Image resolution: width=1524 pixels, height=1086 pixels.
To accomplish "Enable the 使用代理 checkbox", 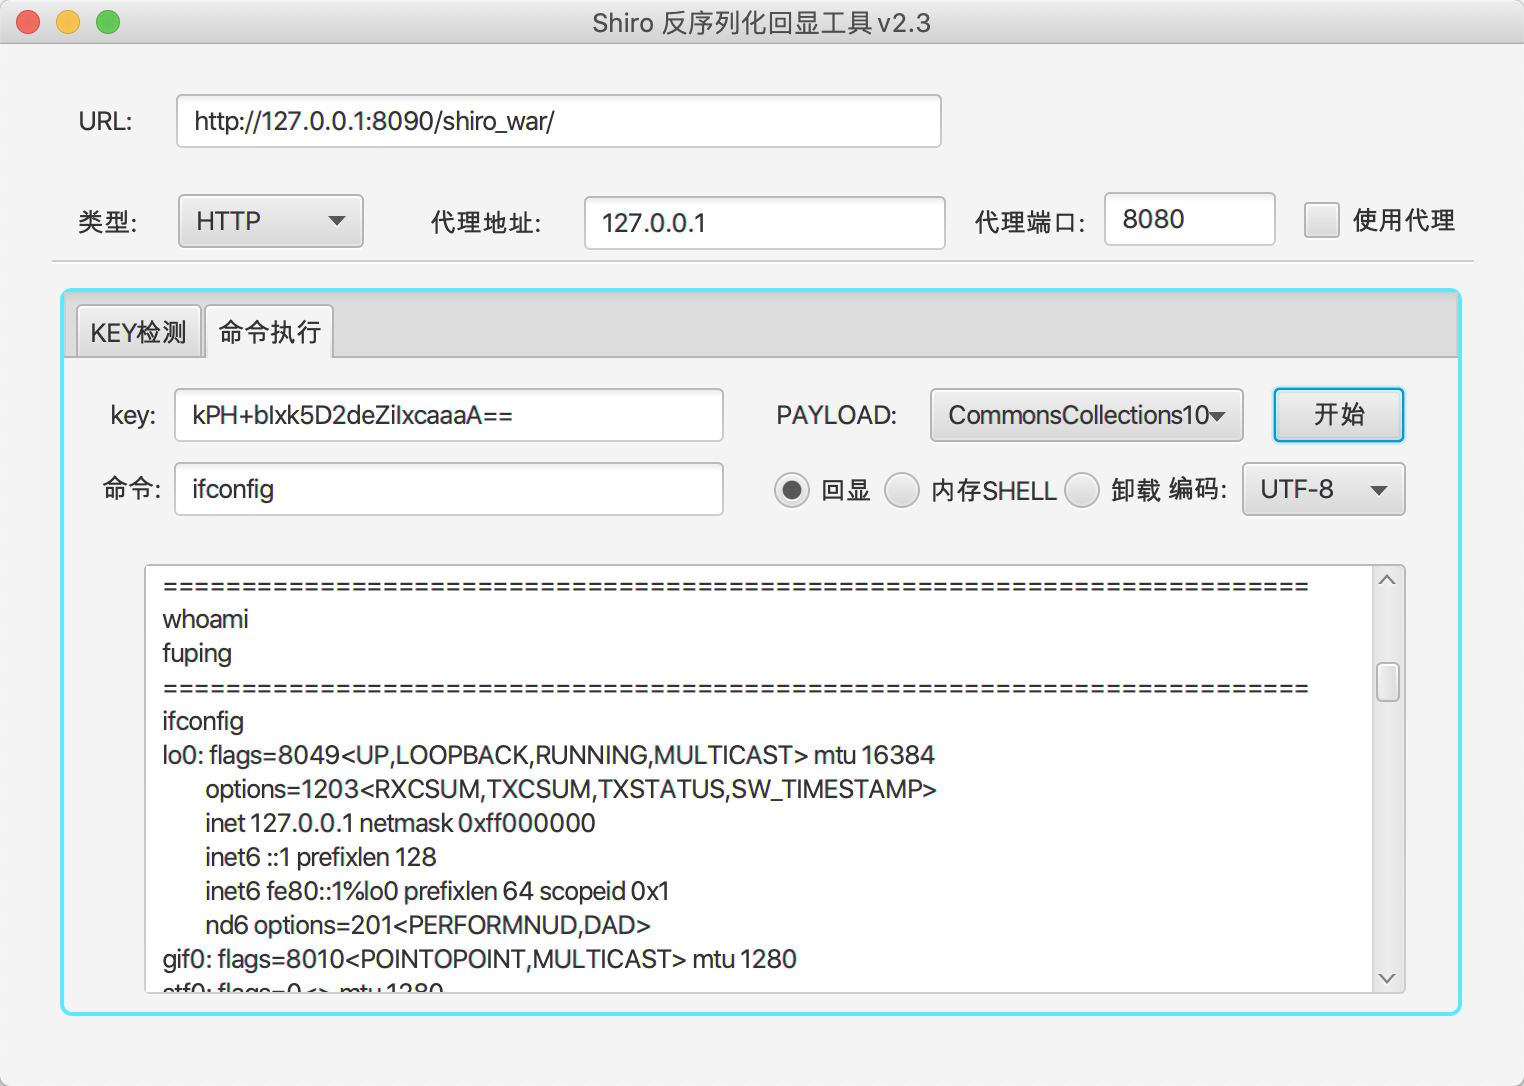I will point(1321,220).
